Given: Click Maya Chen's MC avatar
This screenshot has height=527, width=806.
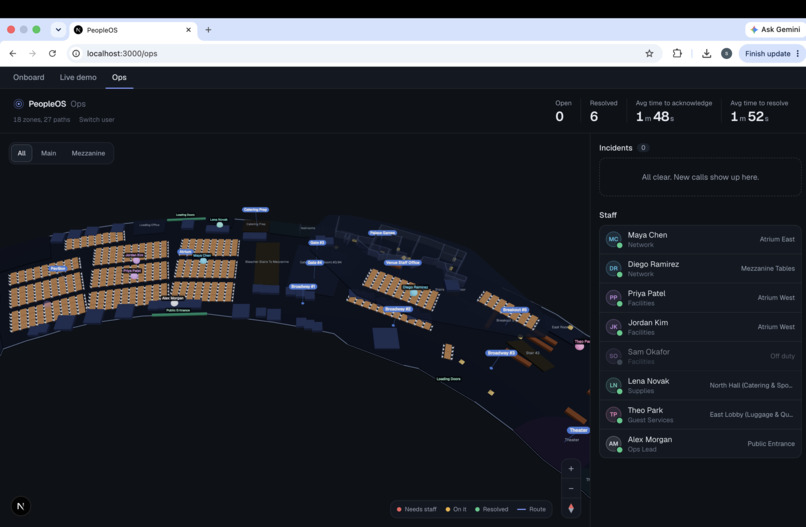Looking at the screenshot, I should (x=613, y=240).
